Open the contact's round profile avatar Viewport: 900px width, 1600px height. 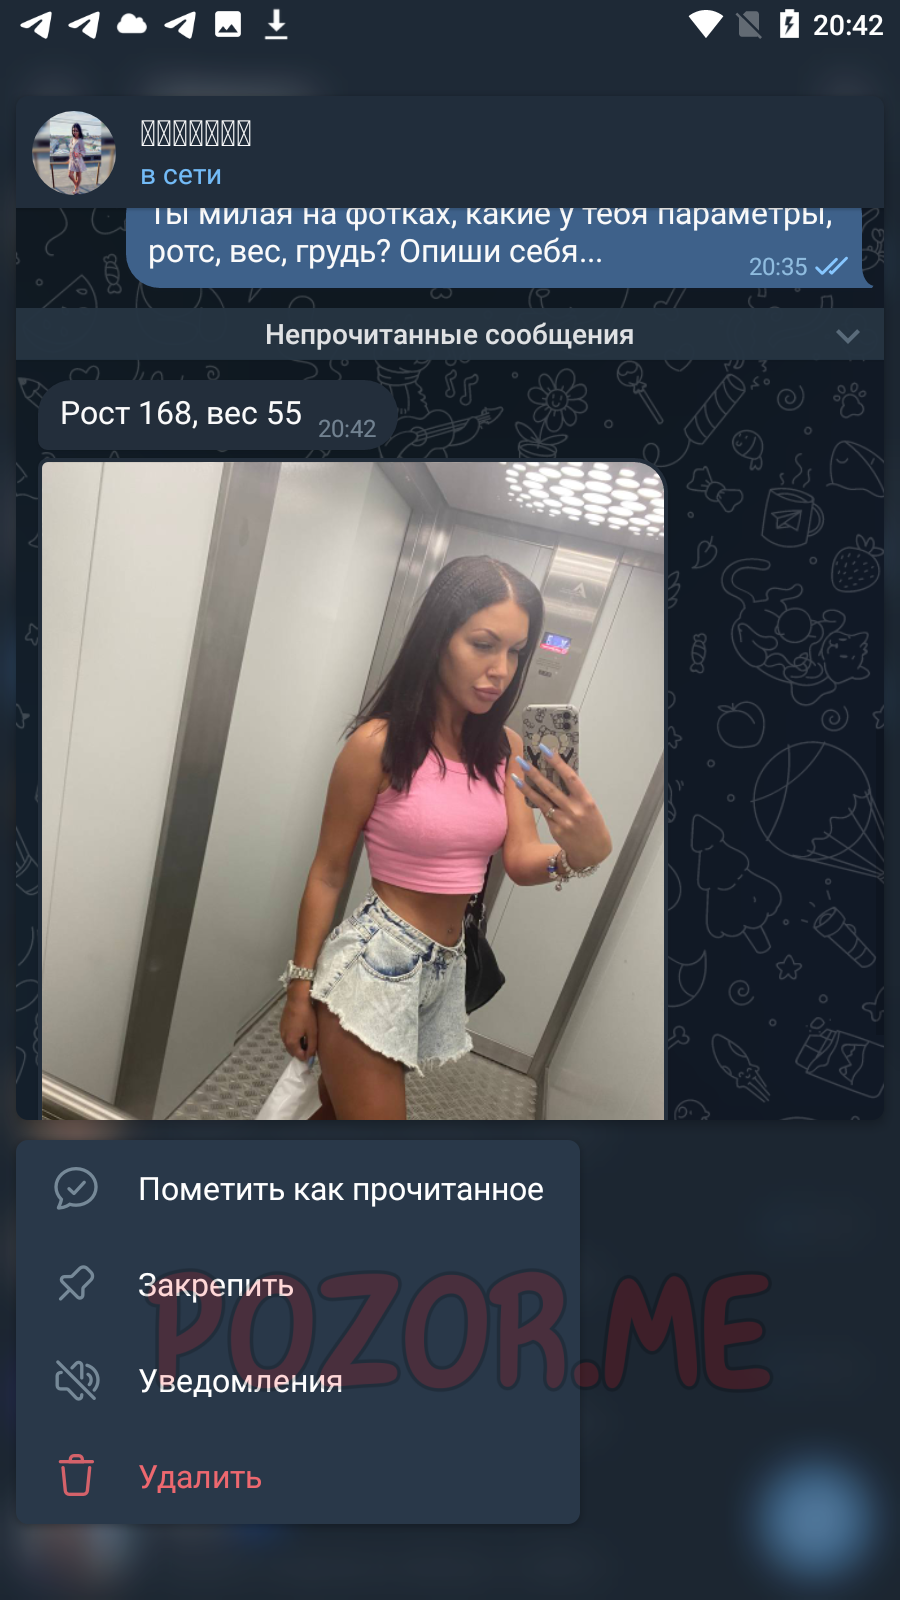coord(74,153)
